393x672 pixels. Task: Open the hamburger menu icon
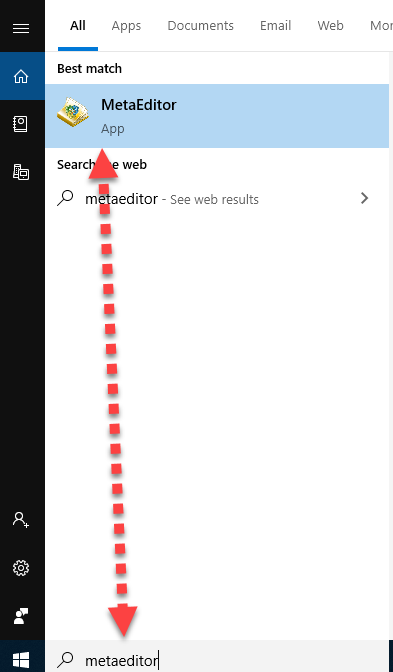tap(21, 28)
